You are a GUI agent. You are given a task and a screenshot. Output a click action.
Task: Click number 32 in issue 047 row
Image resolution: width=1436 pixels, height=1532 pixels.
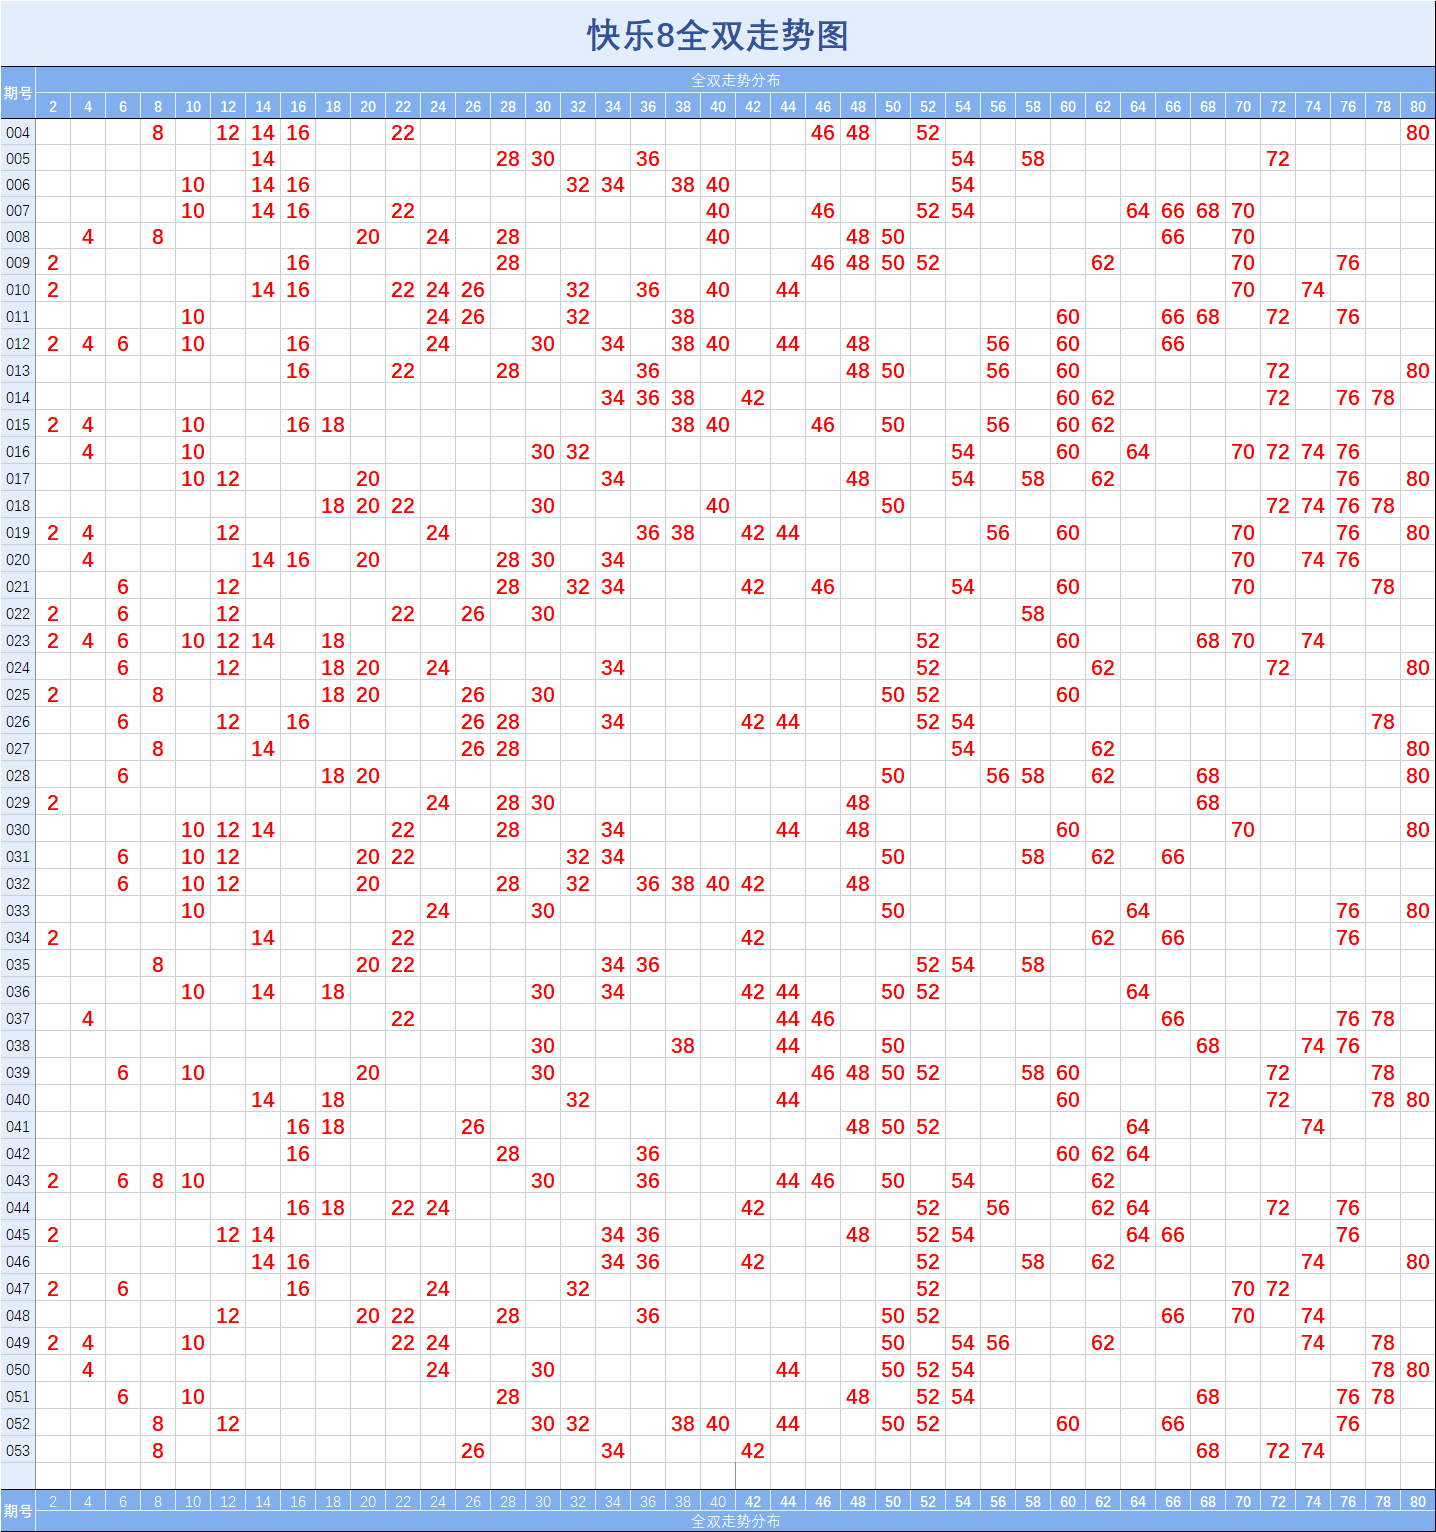[578, 1288]
